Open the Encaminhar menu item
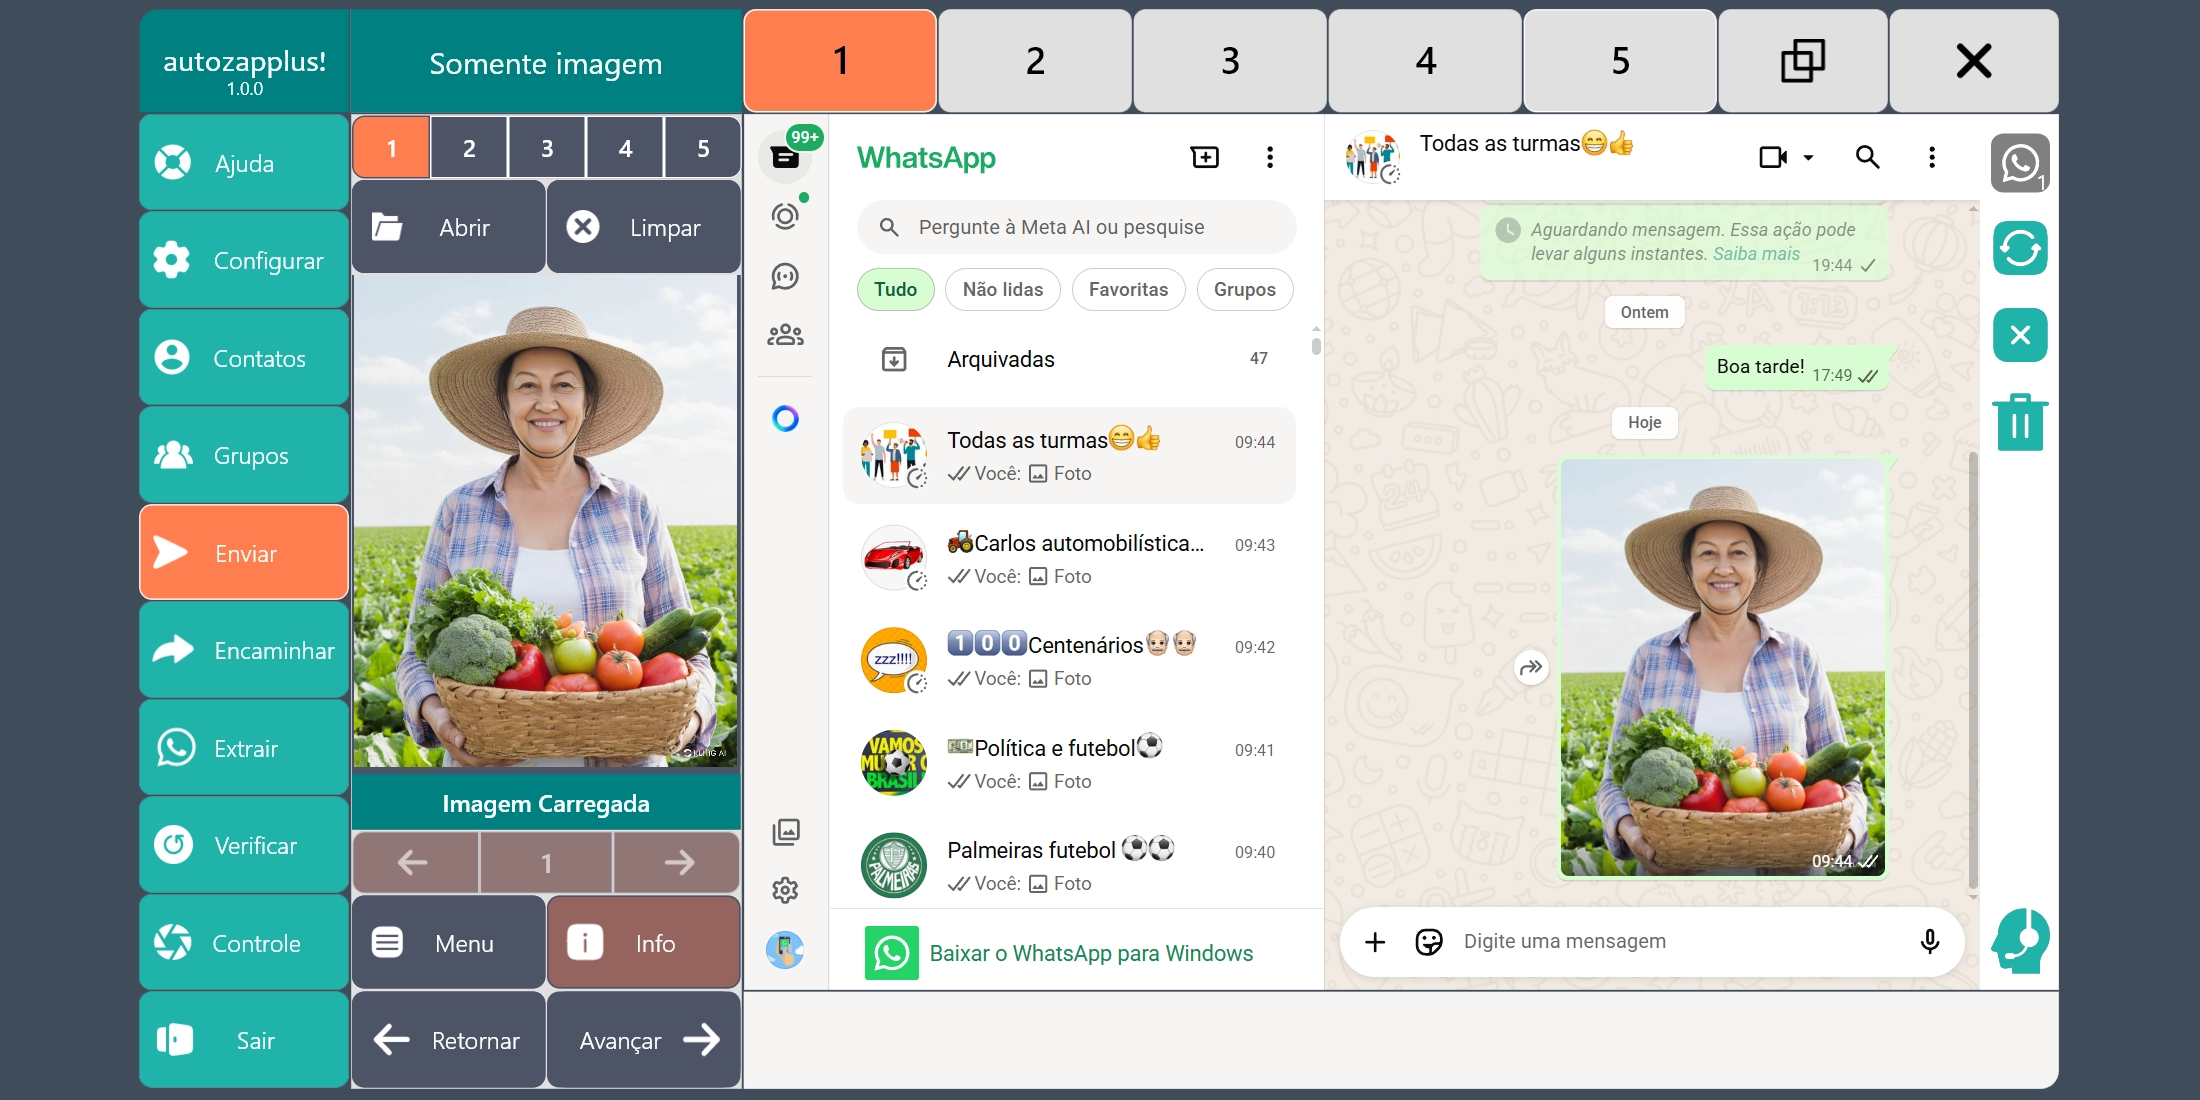This screenshot has width=2200, height=1100. (244, 650)
